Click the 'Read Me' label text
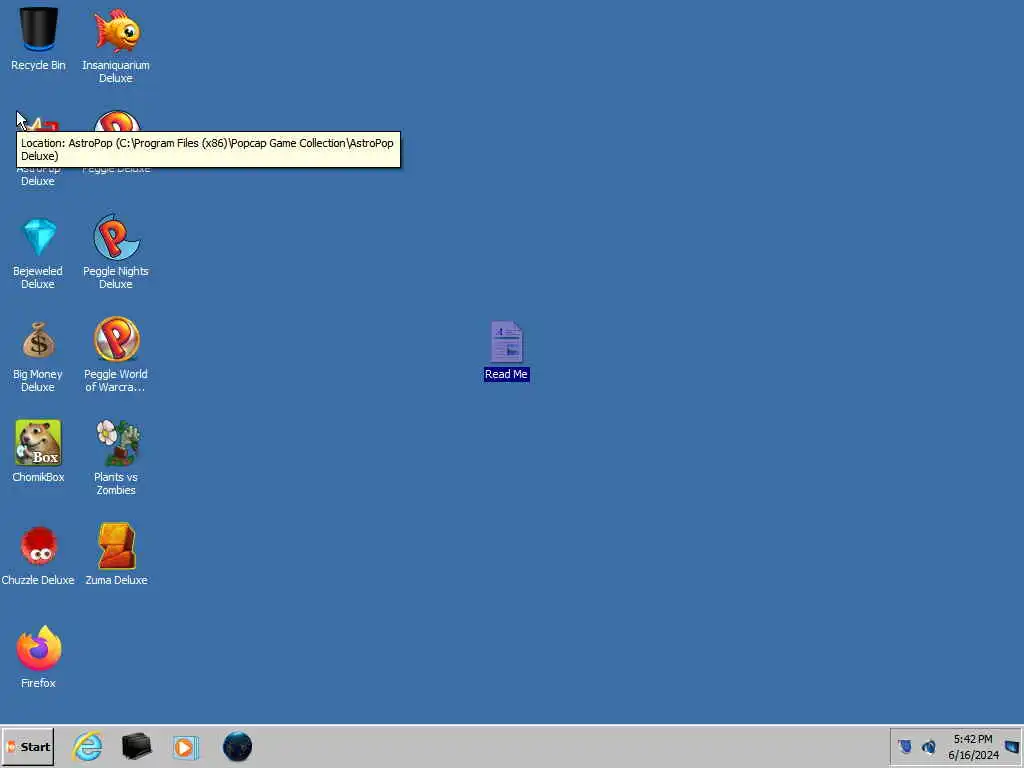Screen dimensions: 1024x768 [506, 374]
